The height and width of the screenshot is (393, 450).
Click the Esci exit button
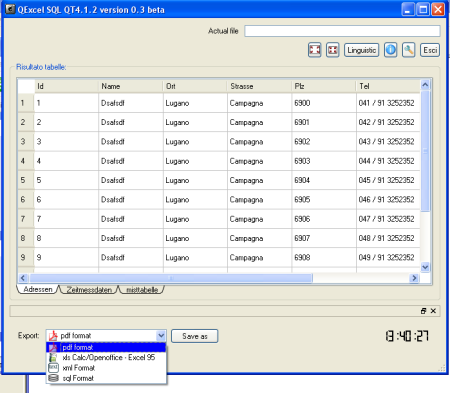point(430,50)
